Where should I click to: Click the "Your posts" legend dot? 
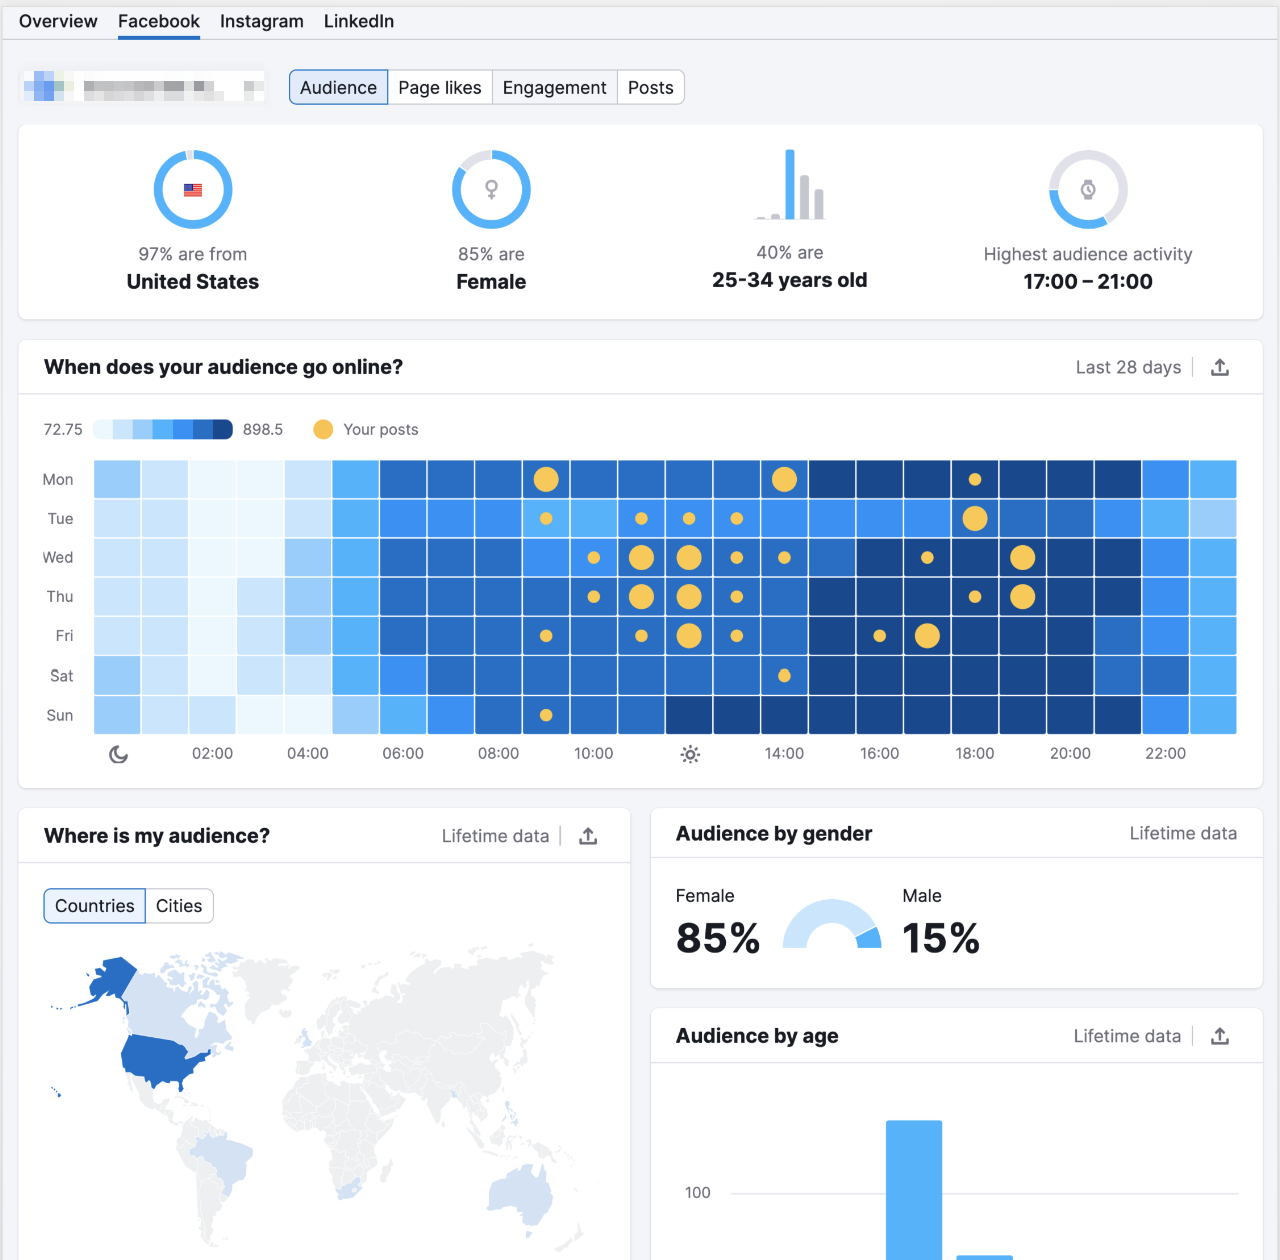click(322, 429)
